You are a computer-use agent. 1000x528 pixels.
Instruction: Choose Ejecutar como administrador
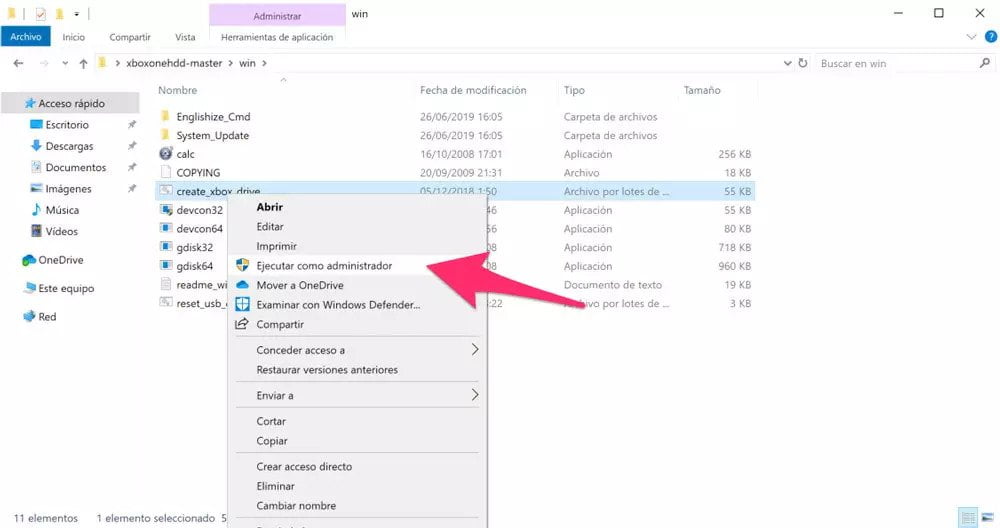click(x=324, y=266)
